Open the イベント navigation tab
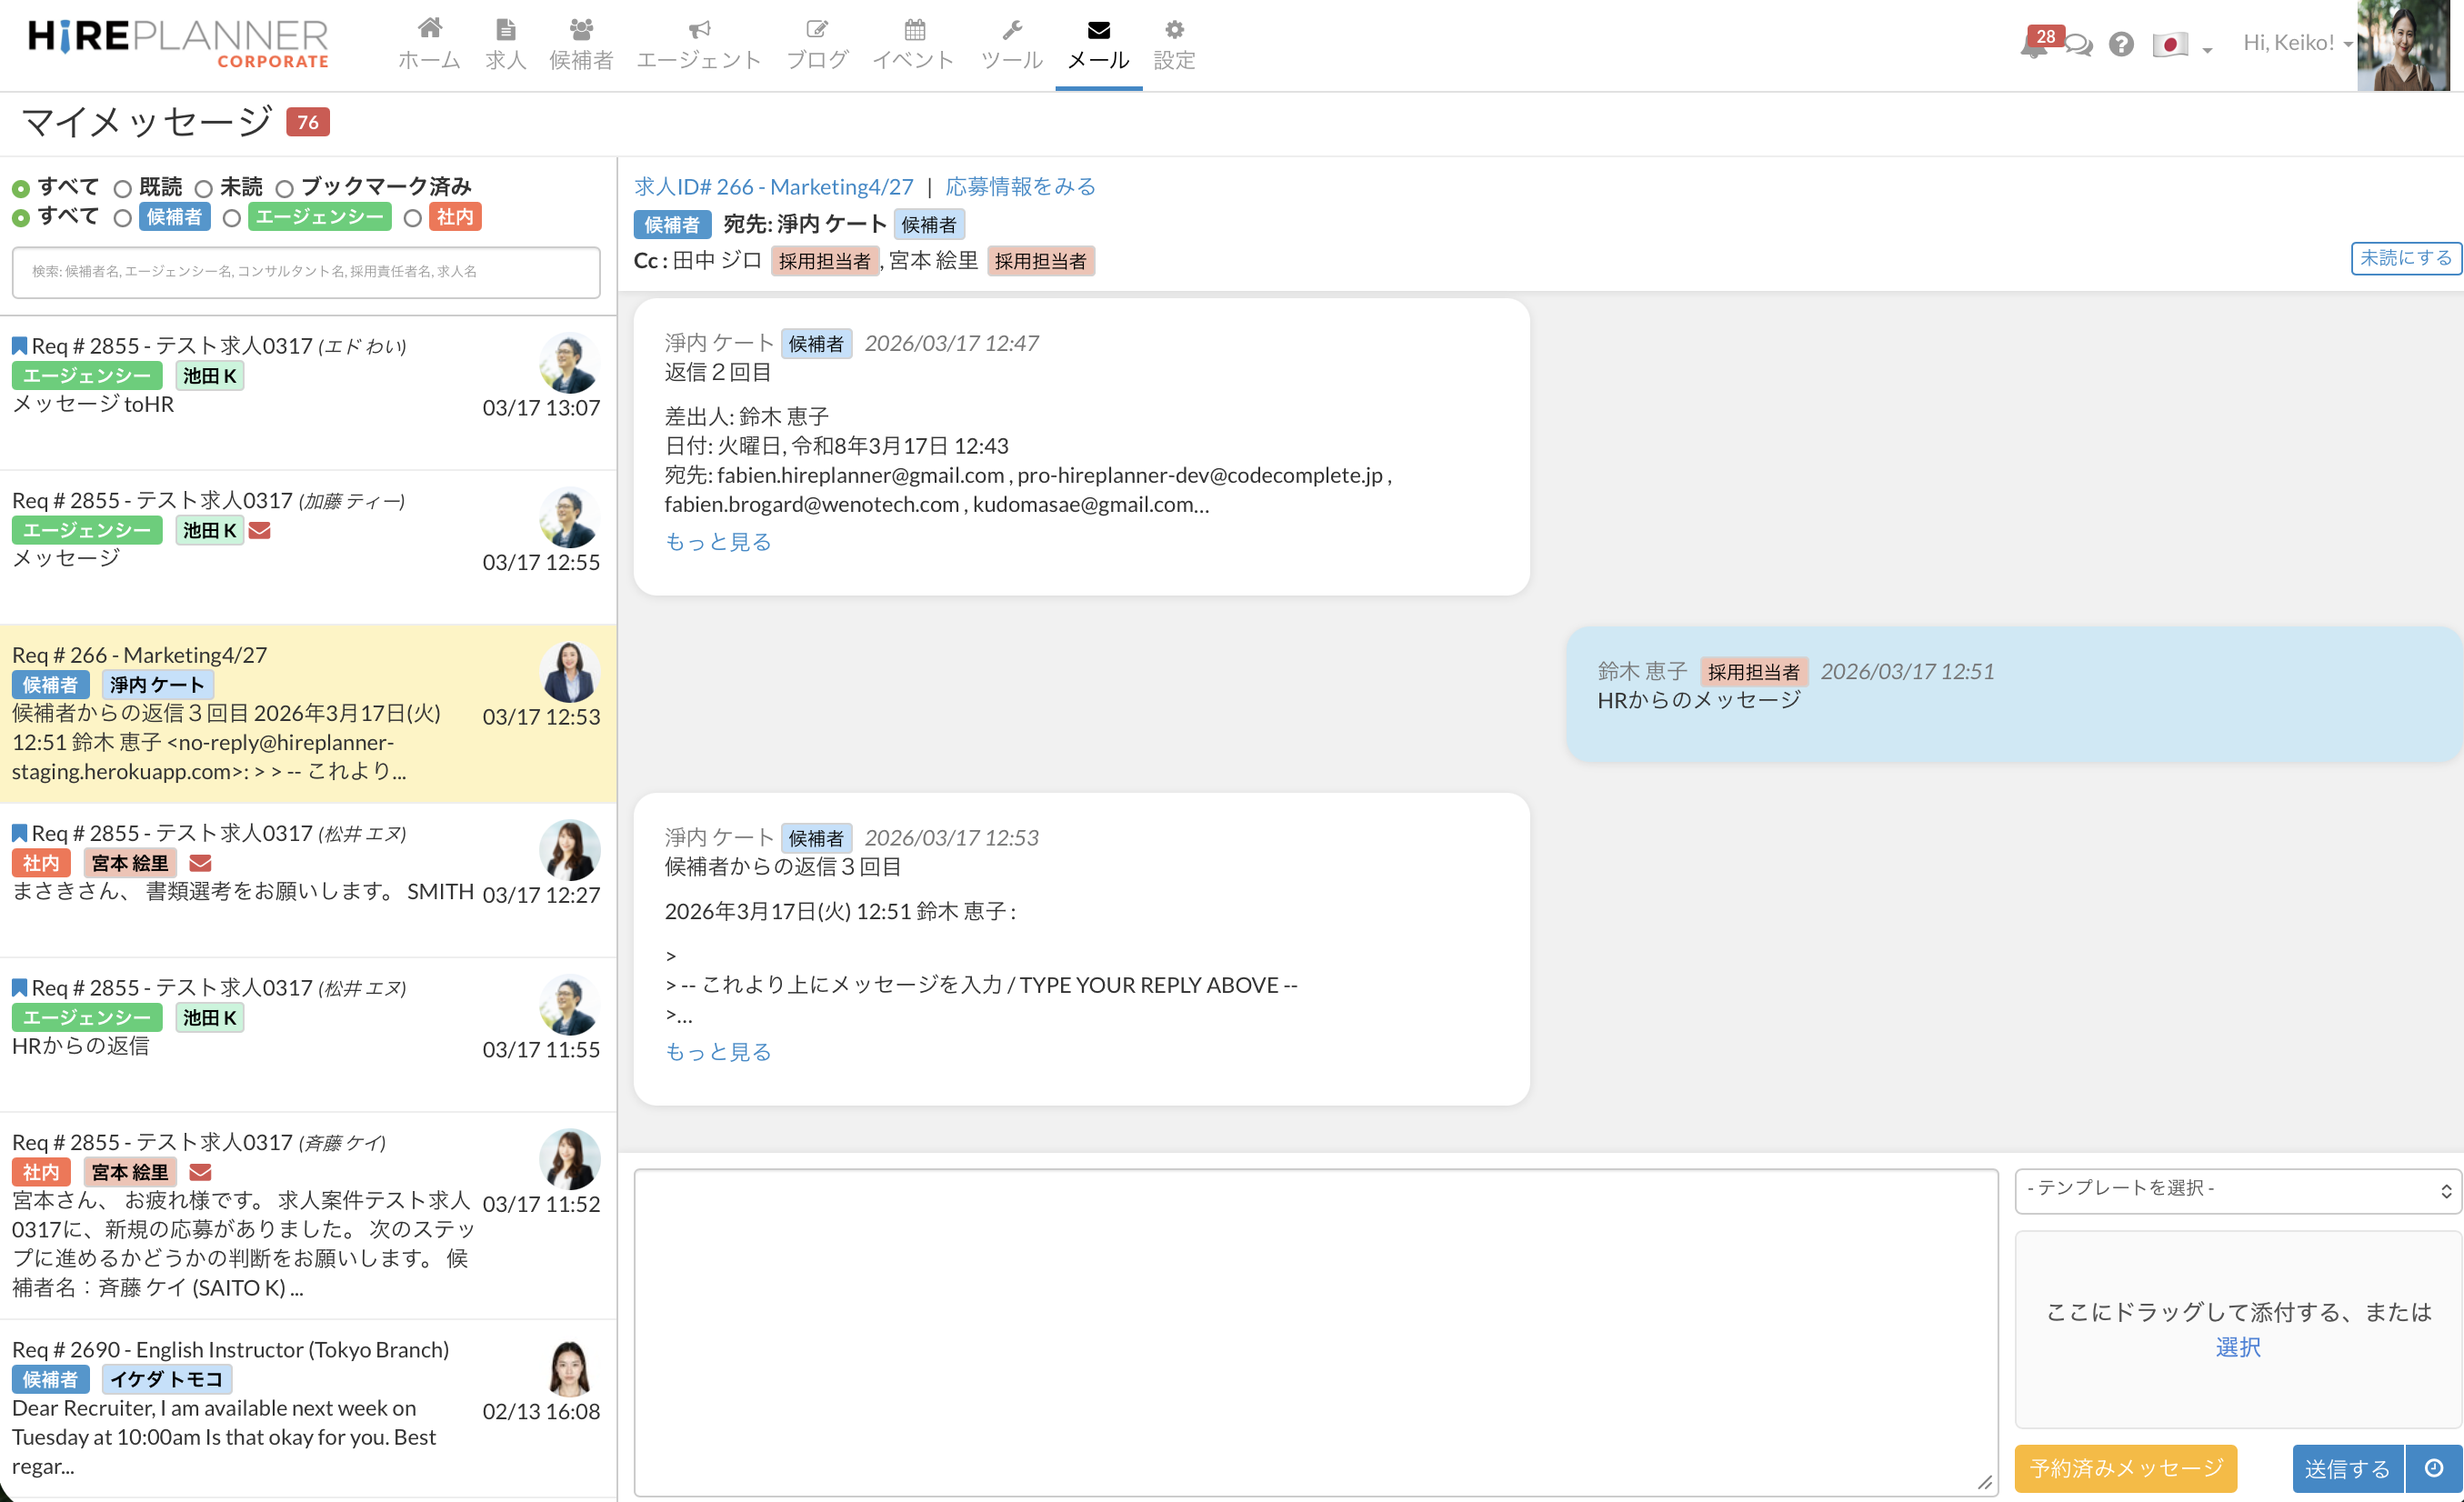Viewport: 2464px width, 1502px height. [x=913, y=45]
